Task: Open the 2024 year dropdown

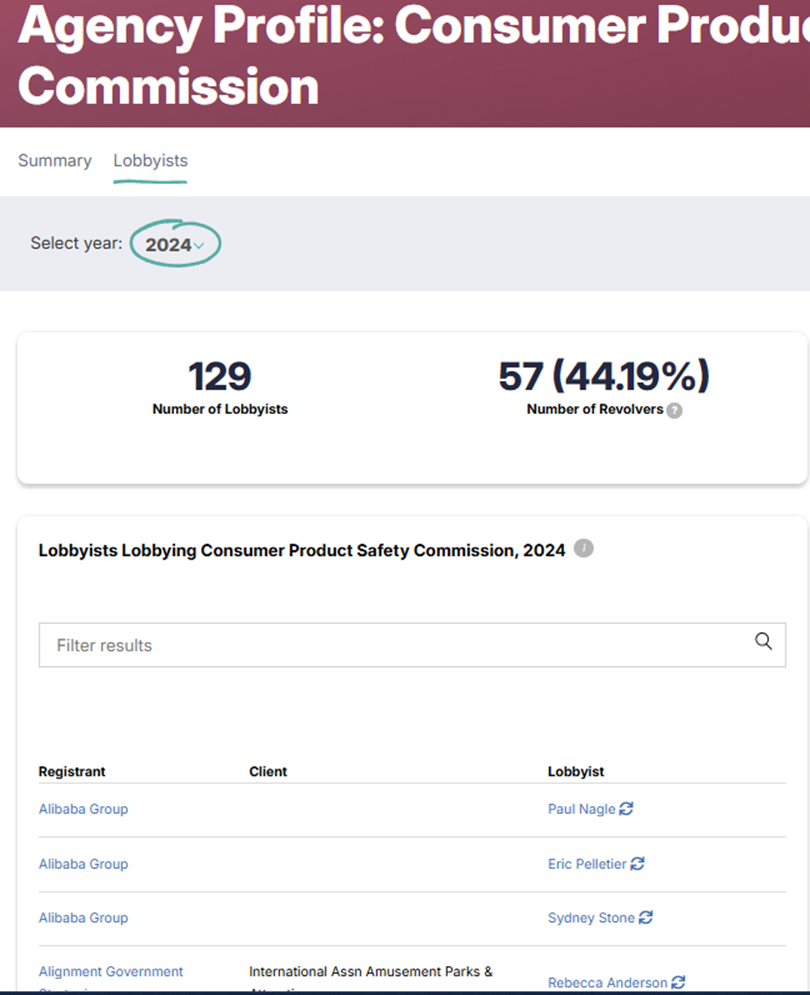Action: (175, 244)
